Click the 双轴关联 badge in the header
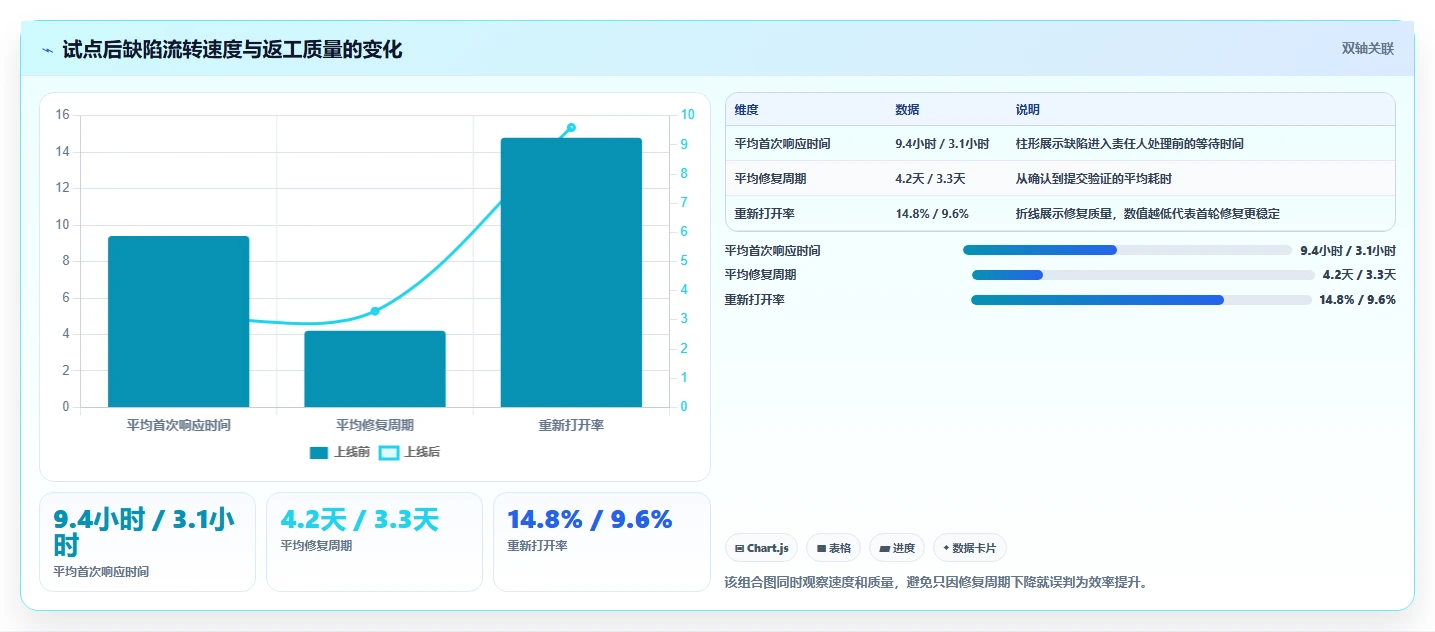This screenshot has width=1435, height=632. [x=1367, y=49]
